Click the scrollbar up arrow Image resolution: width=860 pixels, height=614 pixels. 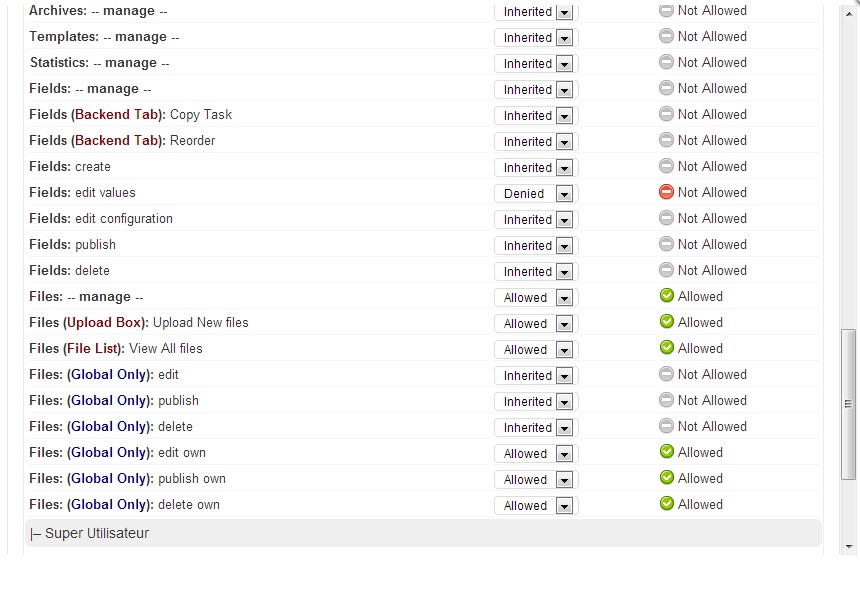(849, 14)
